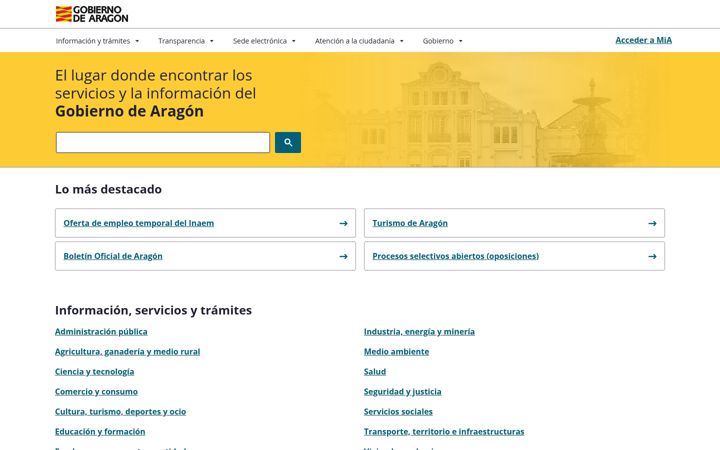Select Servicios sociales
Screen dimensions: 720x450
click(398, 411)
